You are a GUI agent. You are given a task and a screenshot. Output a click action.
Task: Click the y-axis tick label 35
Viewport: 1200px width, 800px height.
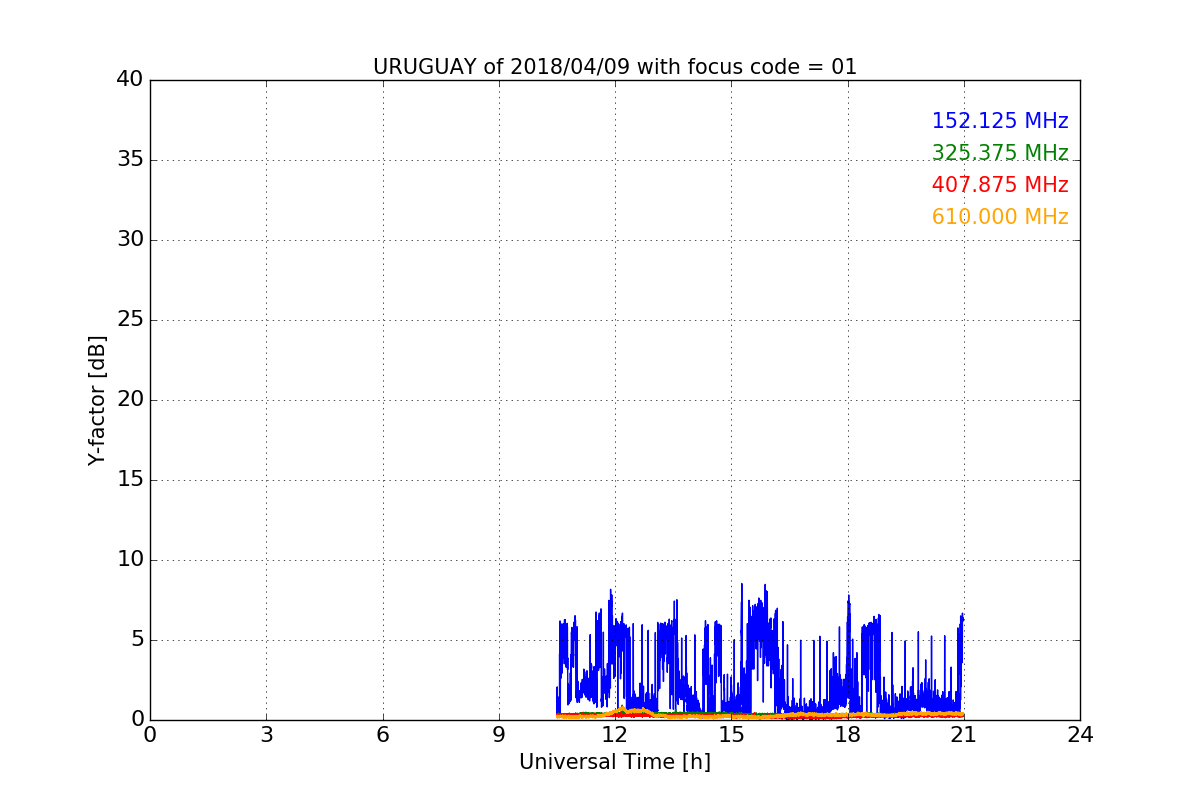[130, 160]
